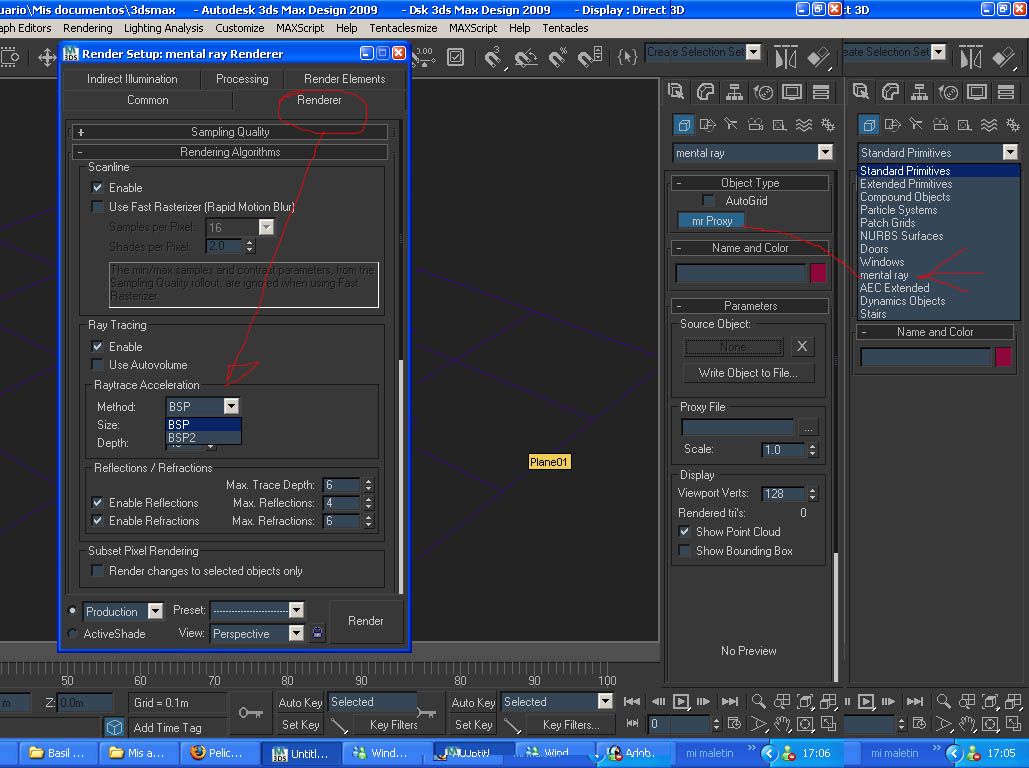Open Modify tab icon in mr Proxy panel

(x=705, y=92)
